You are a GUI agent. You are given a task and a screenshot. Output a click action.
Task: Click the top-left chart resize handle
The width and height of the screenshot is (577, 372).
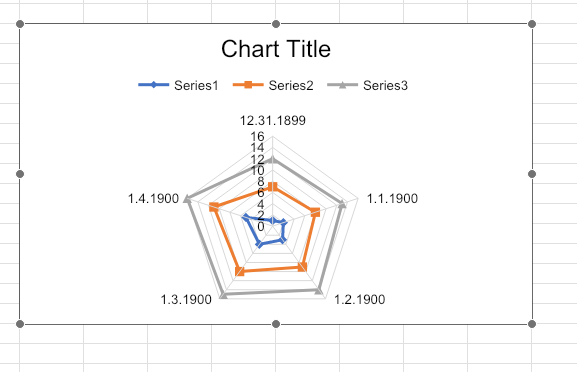pyautogui.click(x=20, y=24)
